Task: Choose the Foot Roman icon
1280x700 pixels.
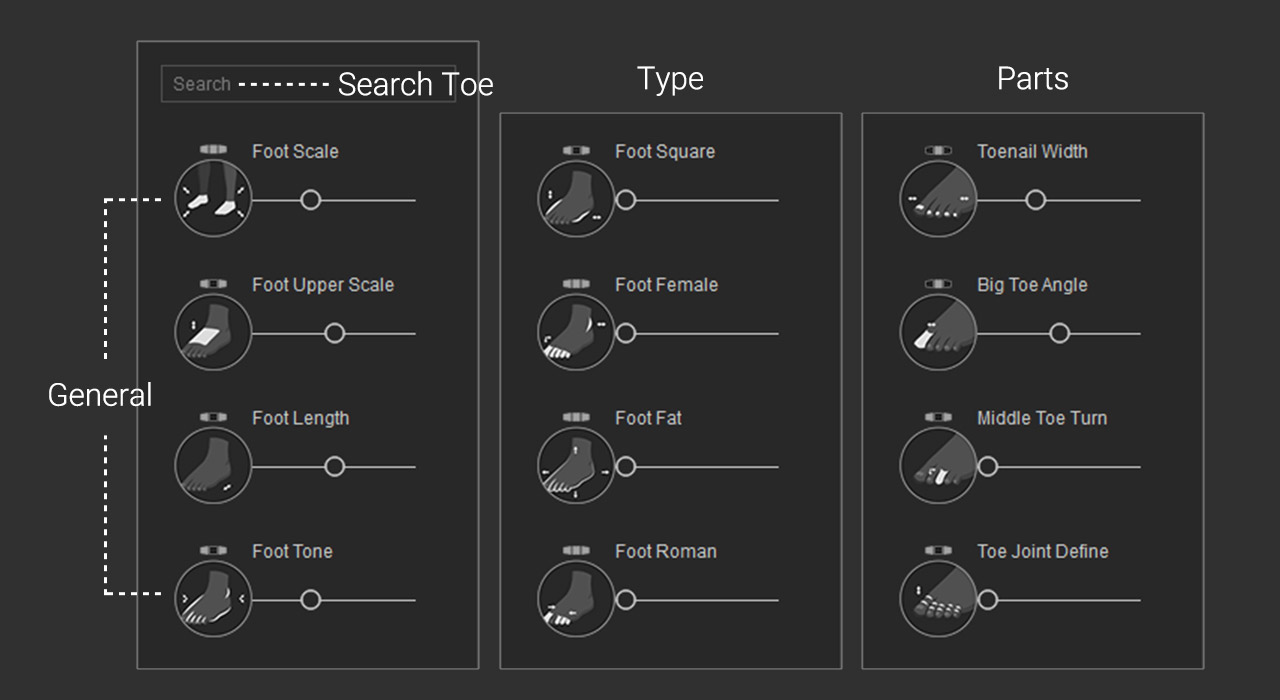Action: (576, 599)
